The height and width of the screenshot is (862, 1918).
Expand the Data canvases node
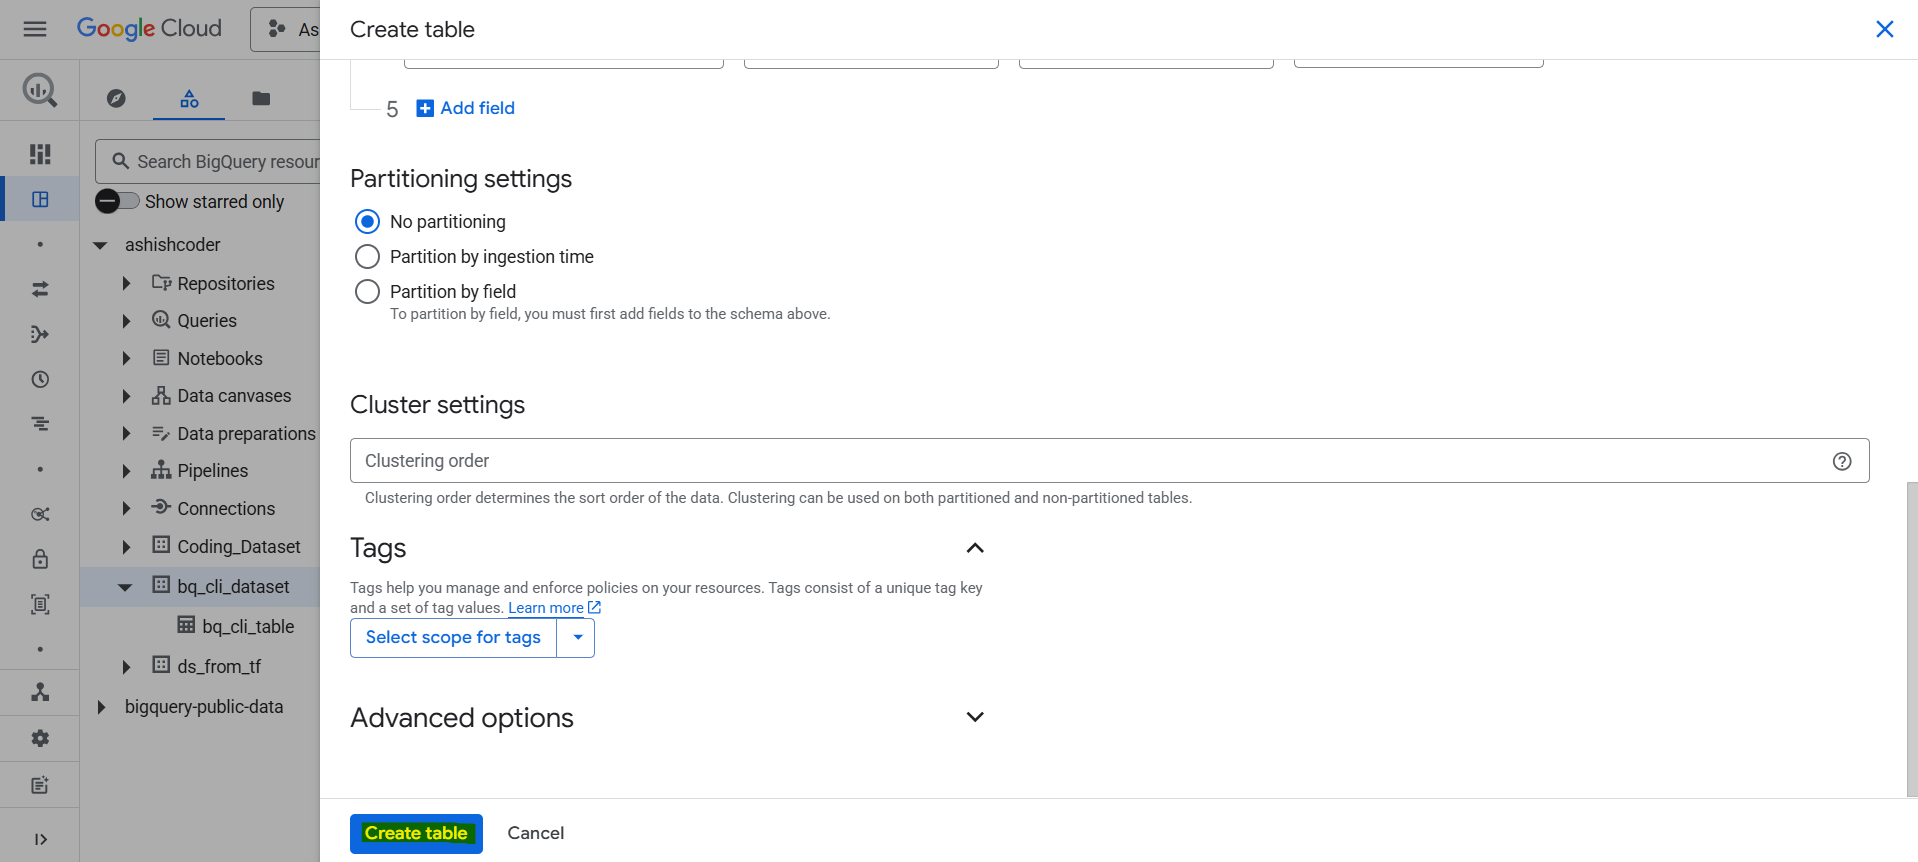(x=126, y=396)
